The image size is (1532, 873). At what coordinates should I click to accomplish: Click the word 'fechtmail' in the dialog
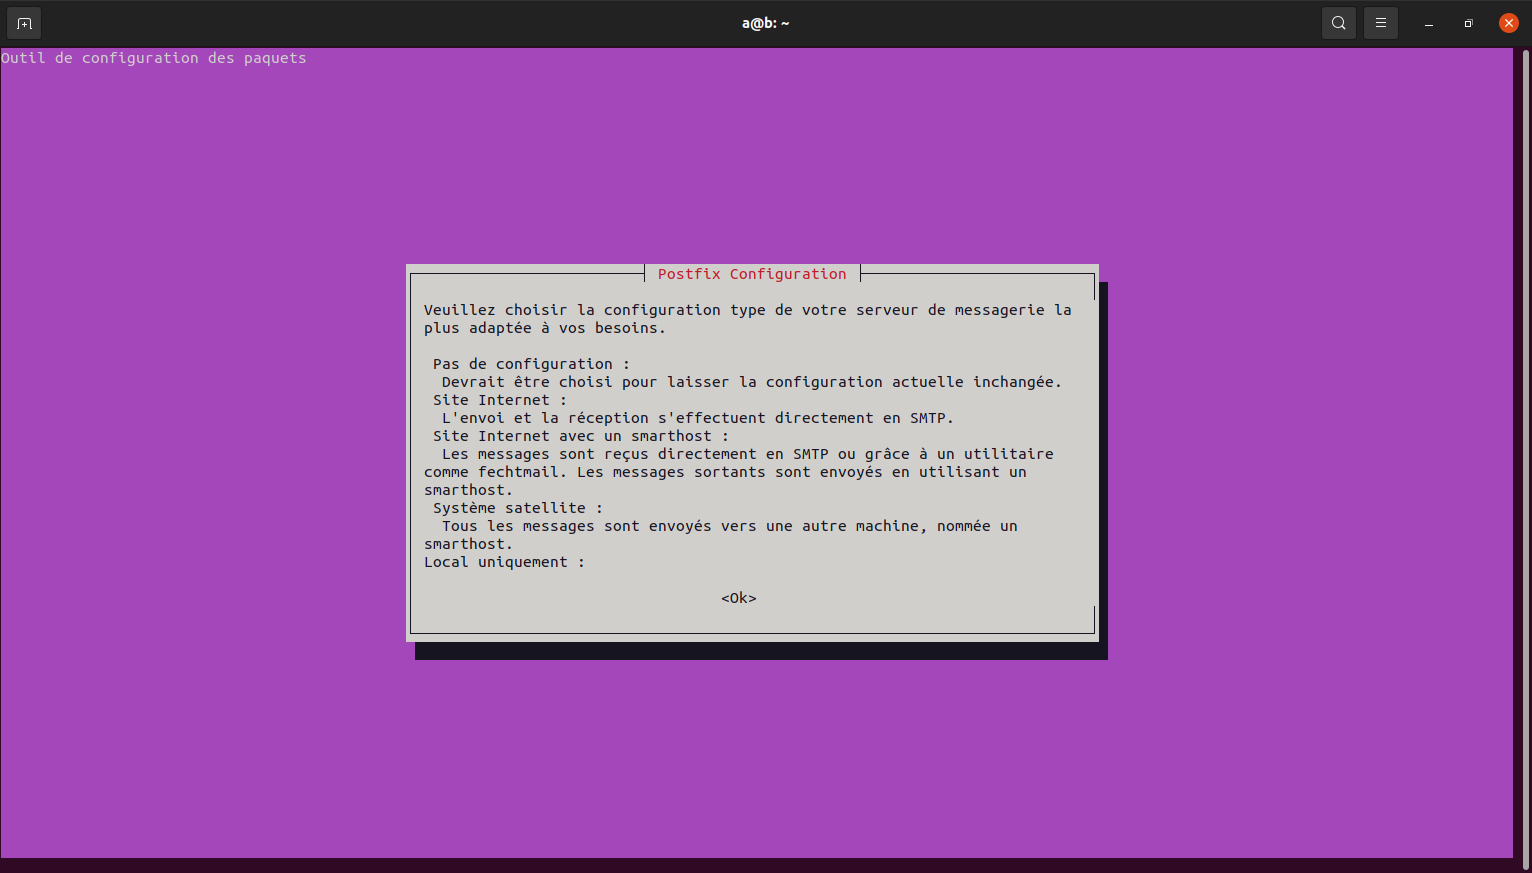[522, 472]
